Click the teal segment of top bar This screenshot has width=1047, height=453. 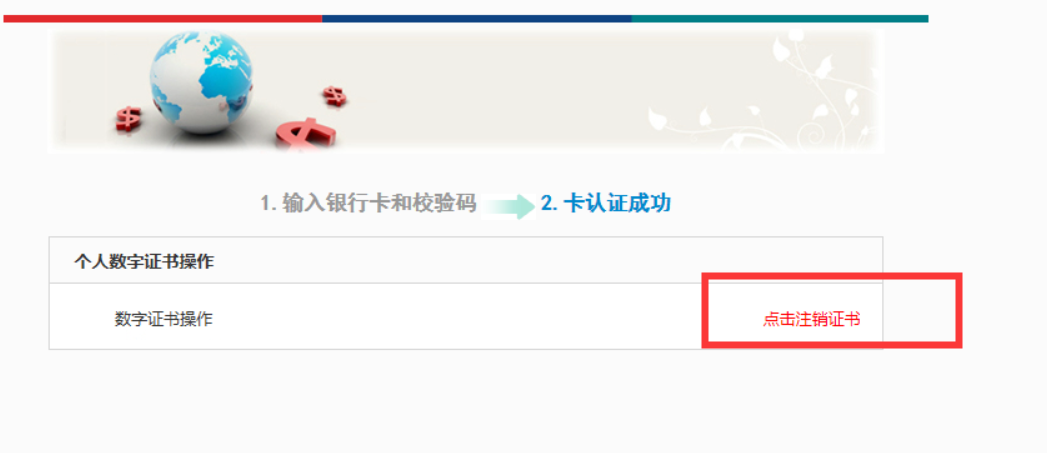click(780, 19)
